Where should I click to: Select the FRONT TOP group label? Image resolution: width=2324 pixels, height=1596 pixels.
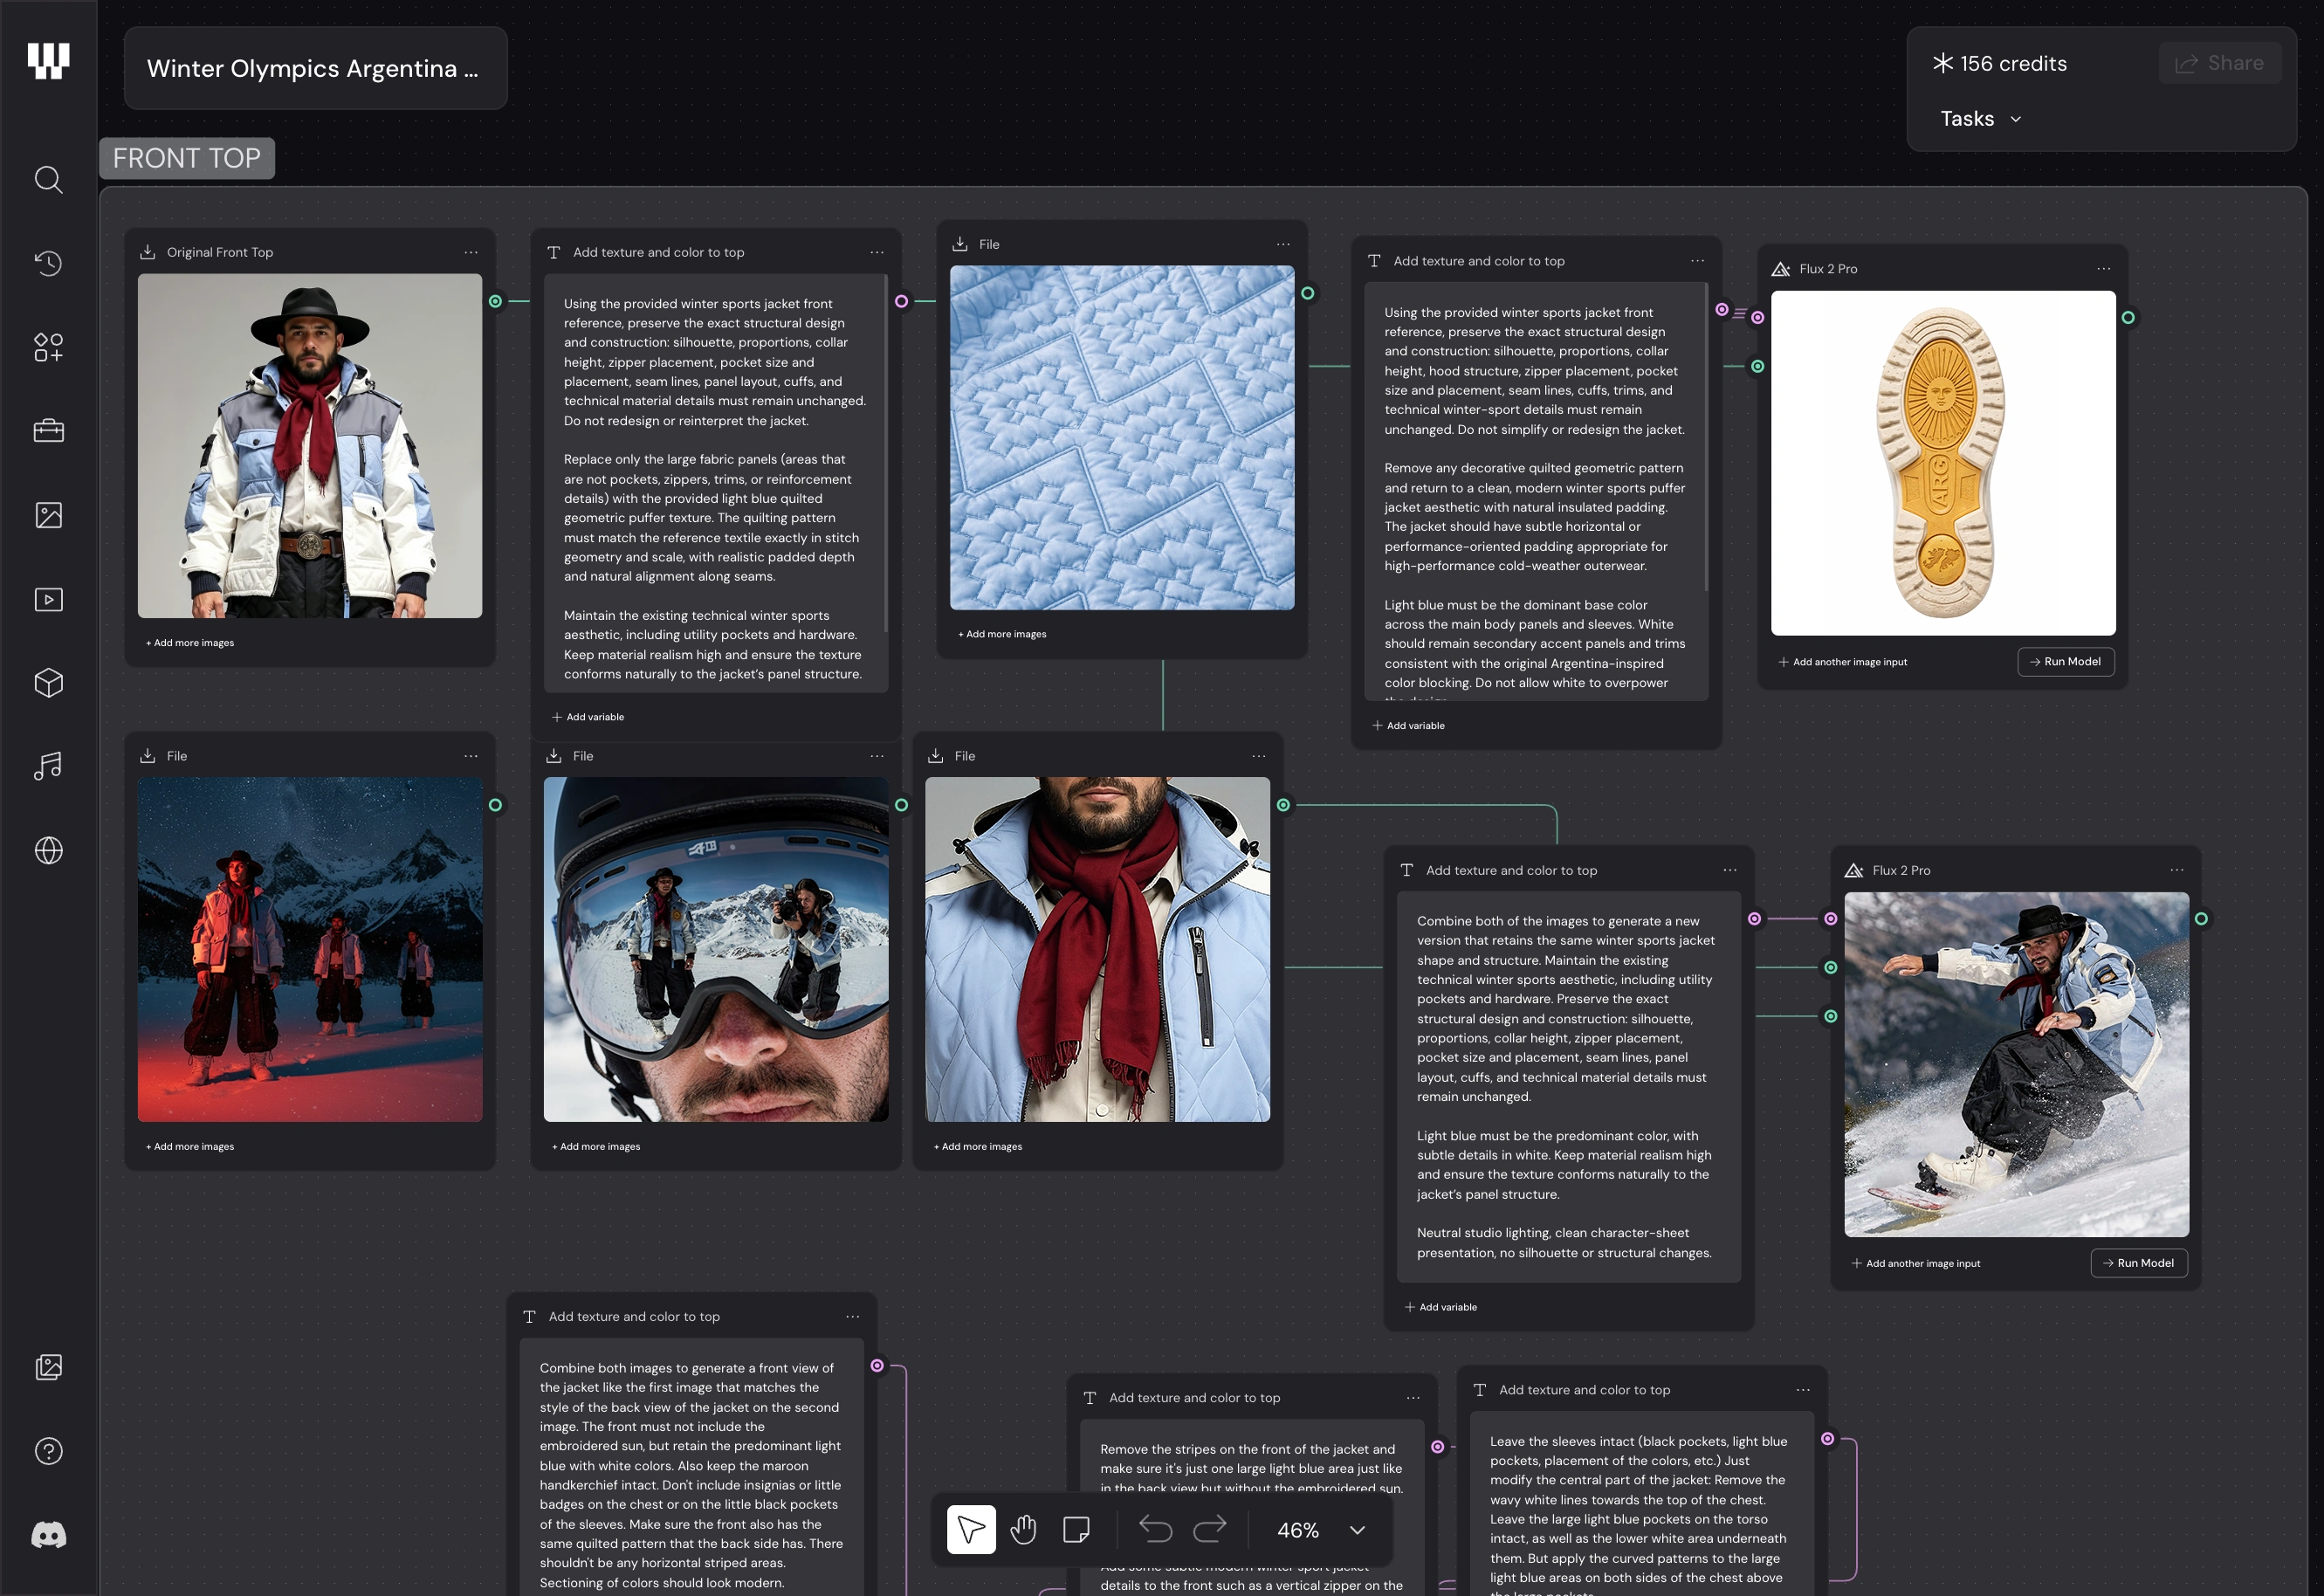(x=187, y=158)
